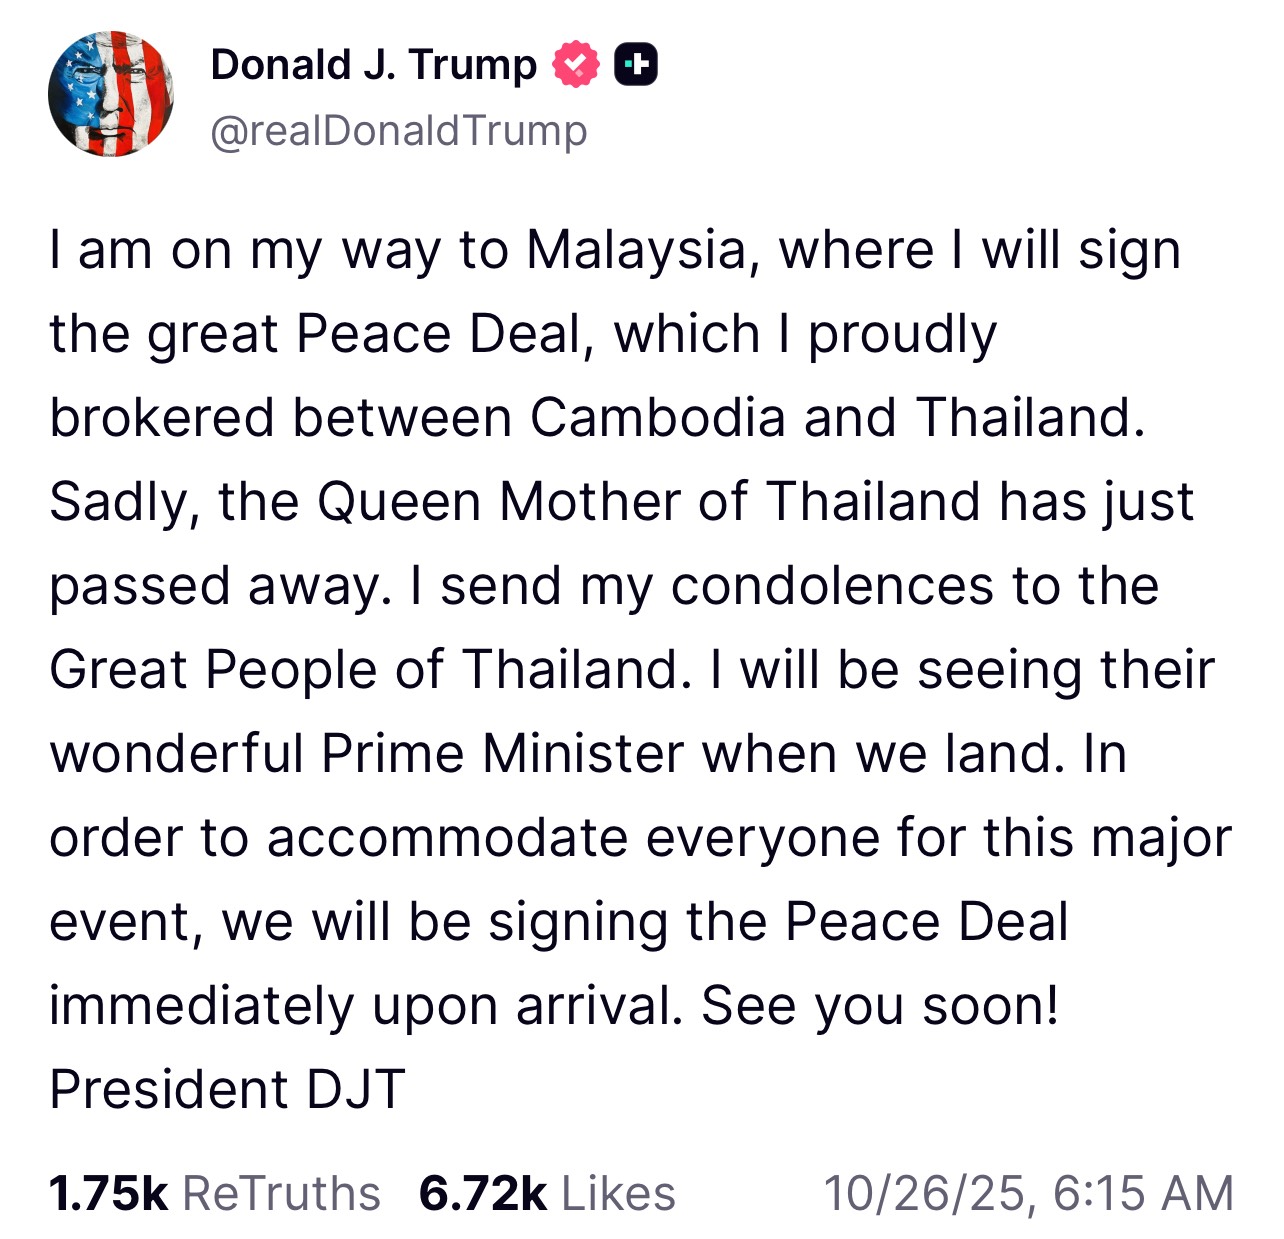
Task: View the 1.75k ReTruths count
Action: tap(108, 1193)
